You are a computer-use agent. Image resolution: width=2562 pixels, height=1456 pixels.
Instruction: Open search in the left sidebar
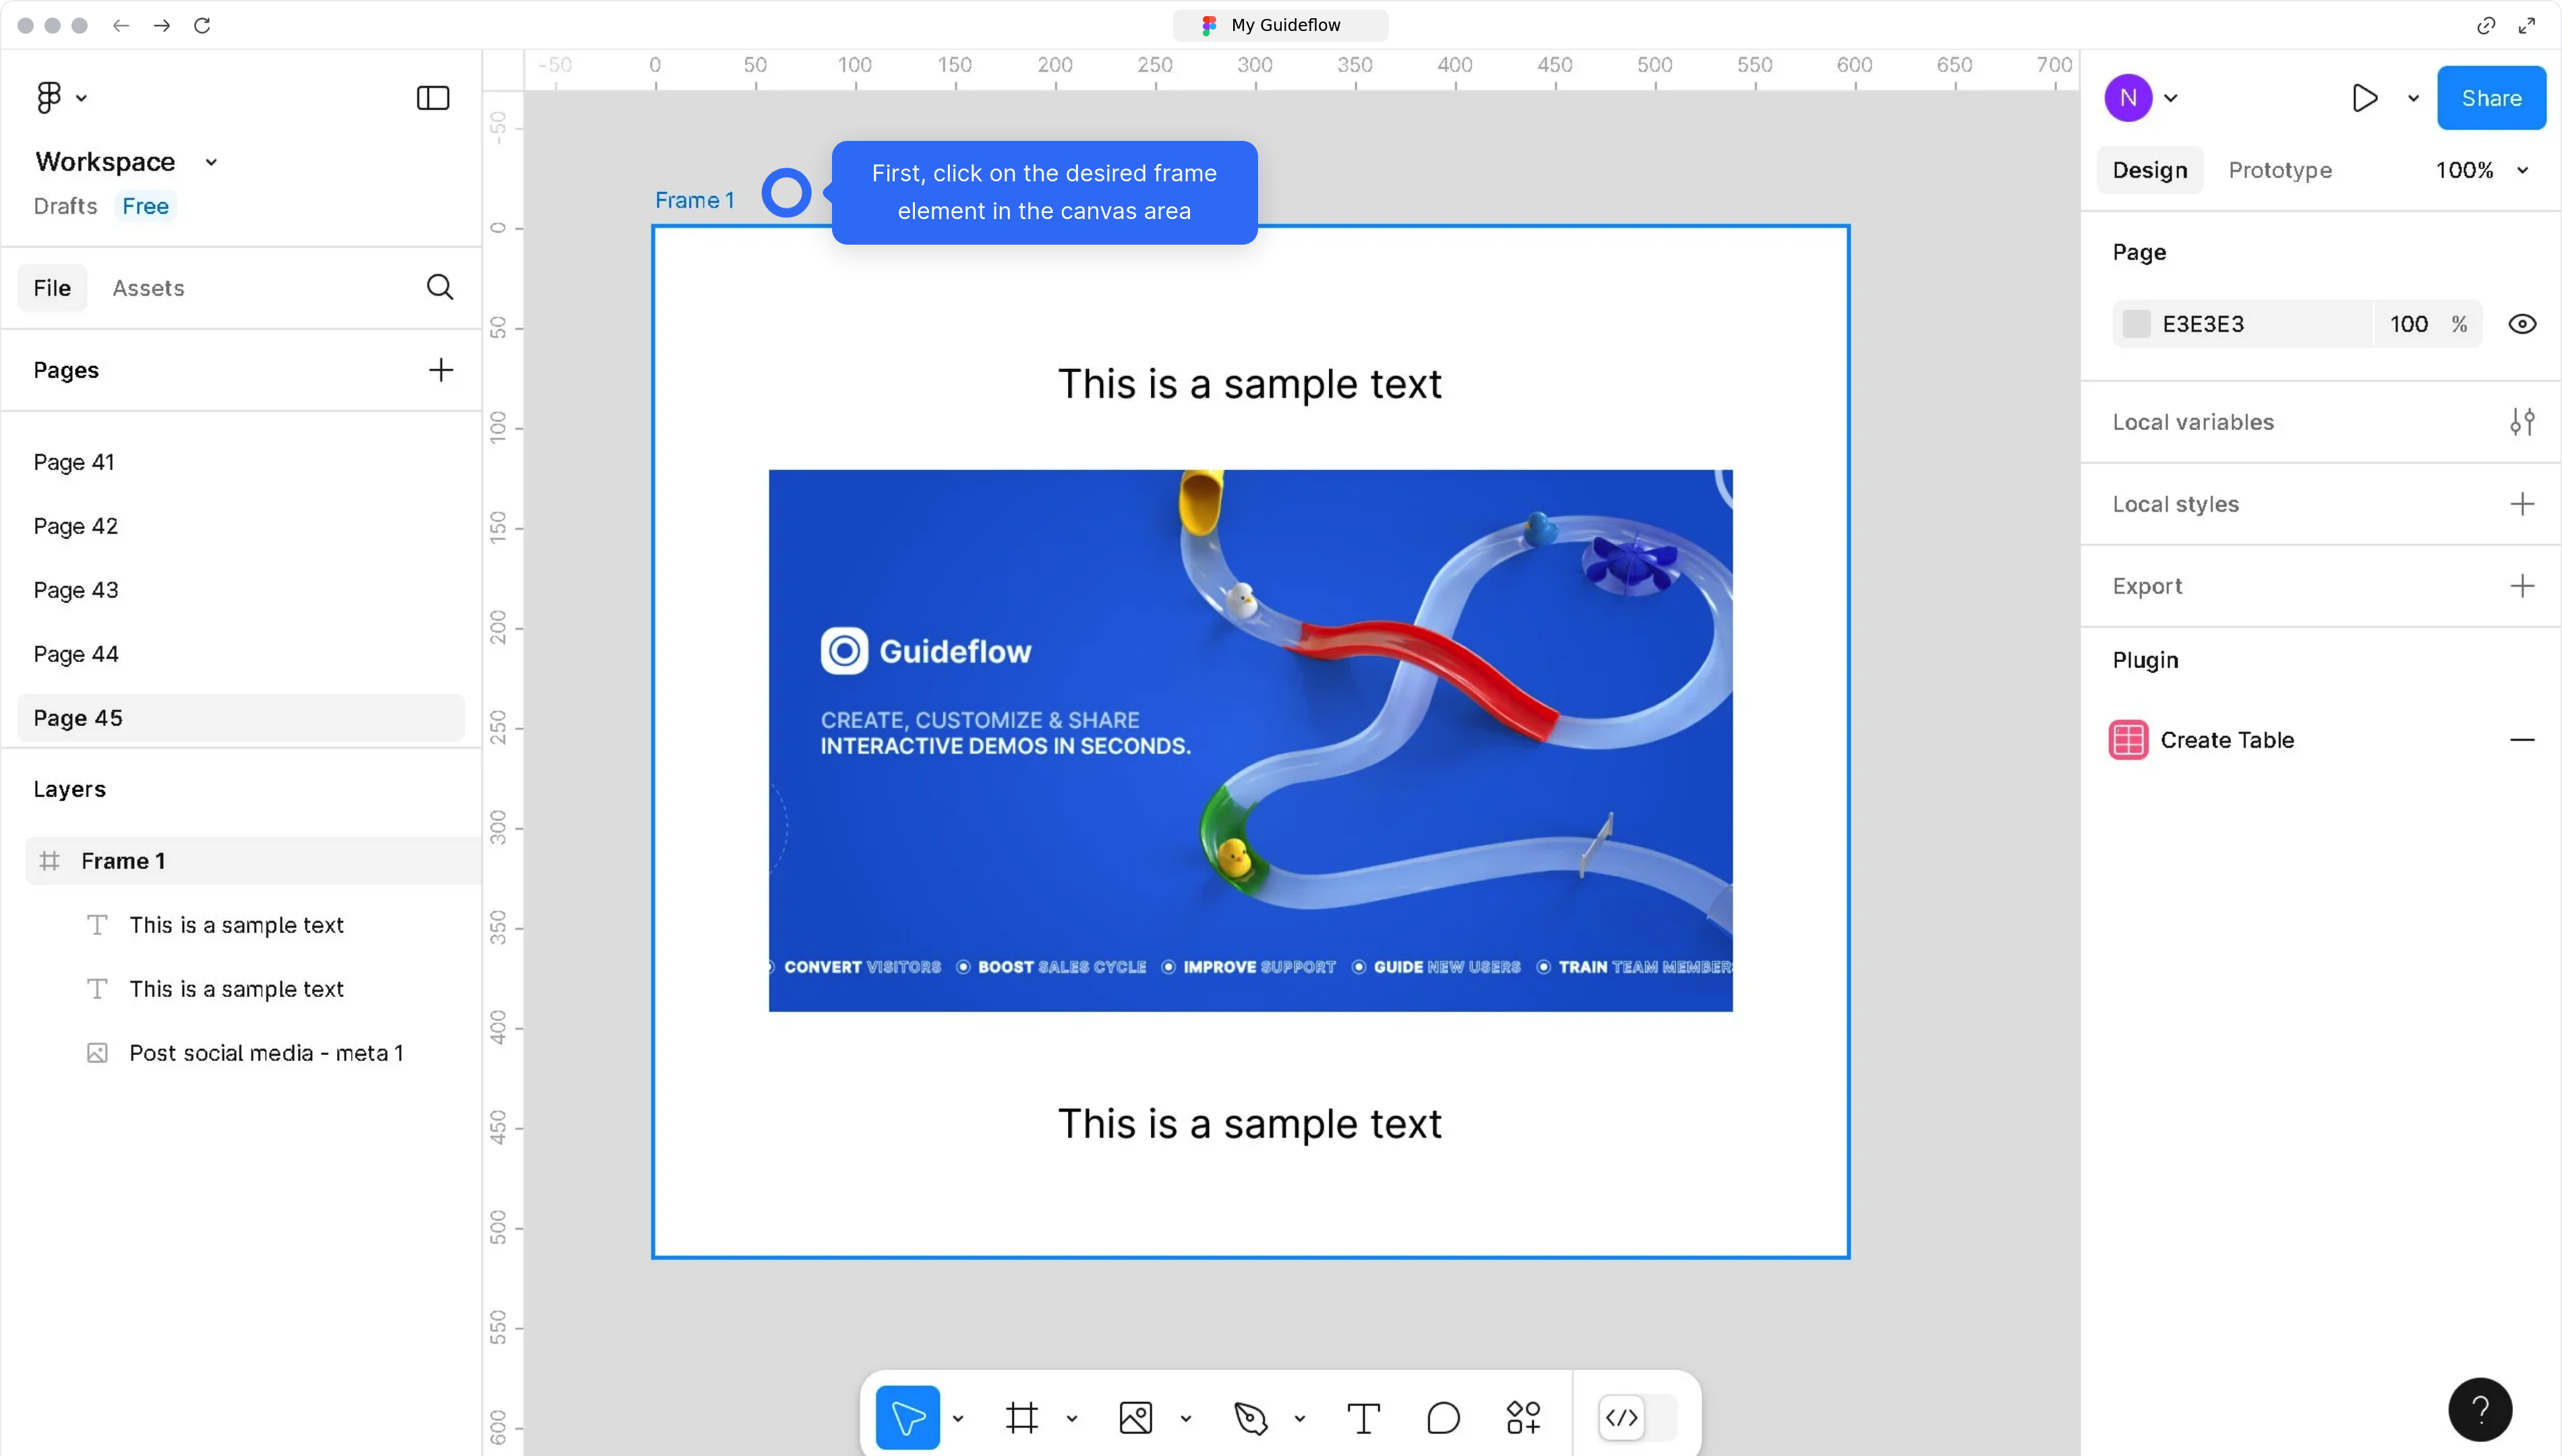click(x=439, y=287)
